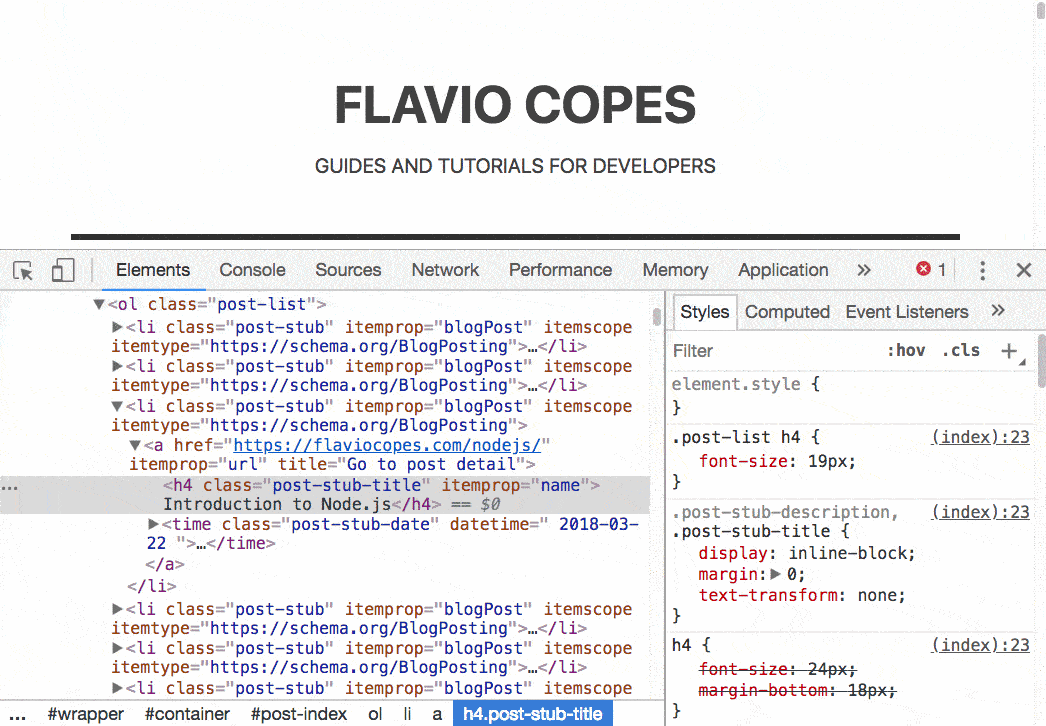Add a new style rule with plus icon

coord(1009,351)
